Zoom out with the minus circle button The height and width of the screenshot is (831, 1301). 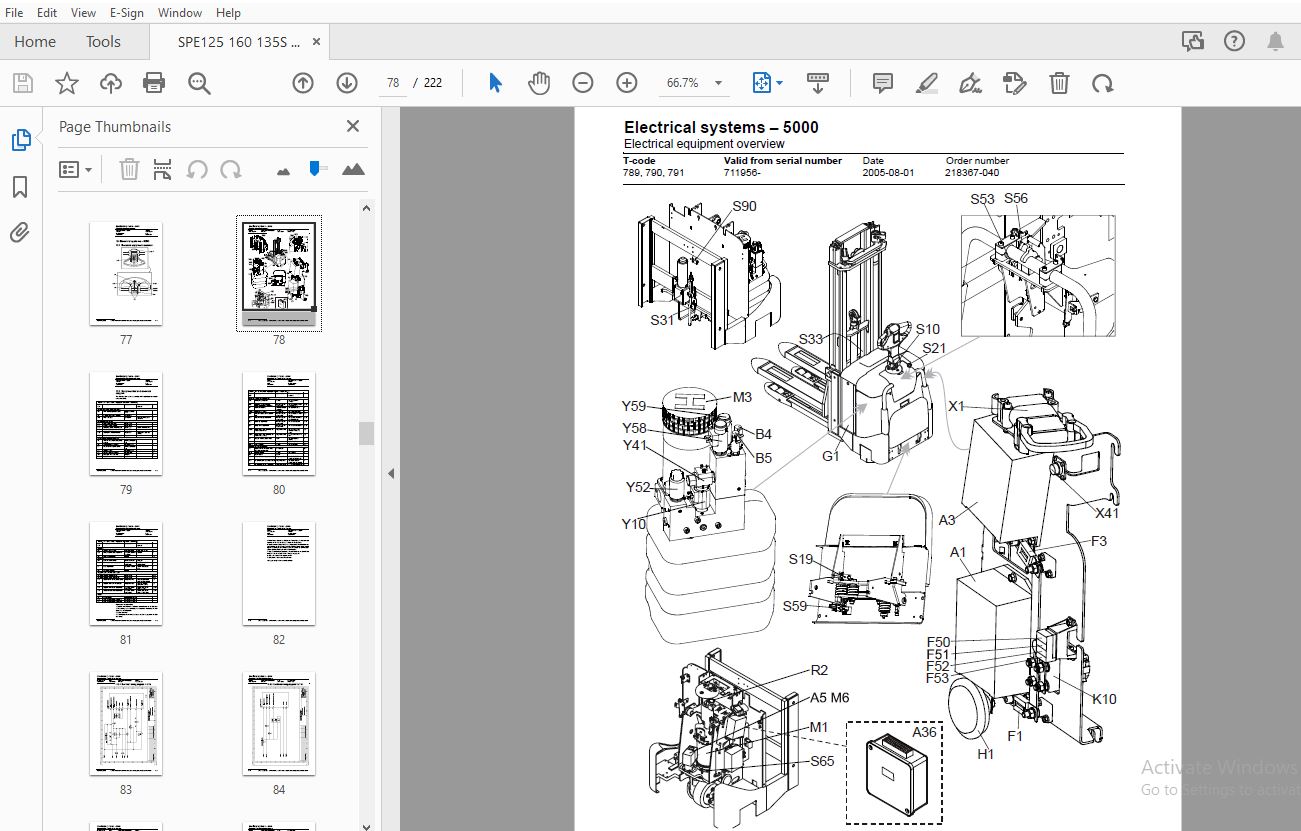tap(583, 83)
